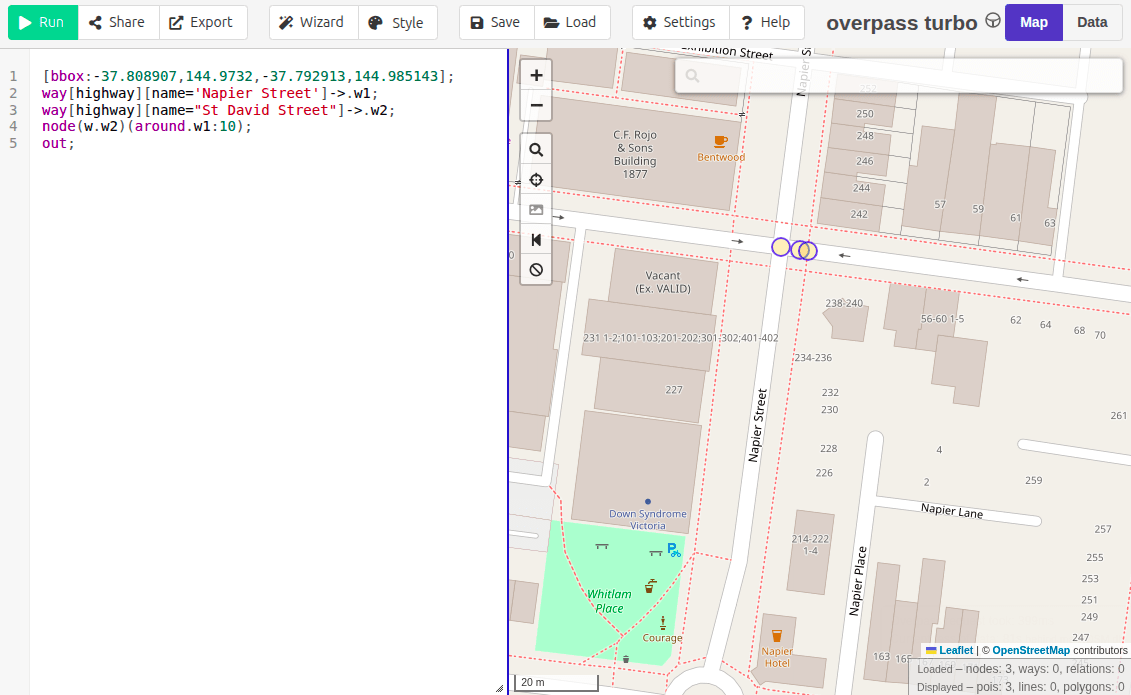Click the select bbox manually icon

pos(536,210)
